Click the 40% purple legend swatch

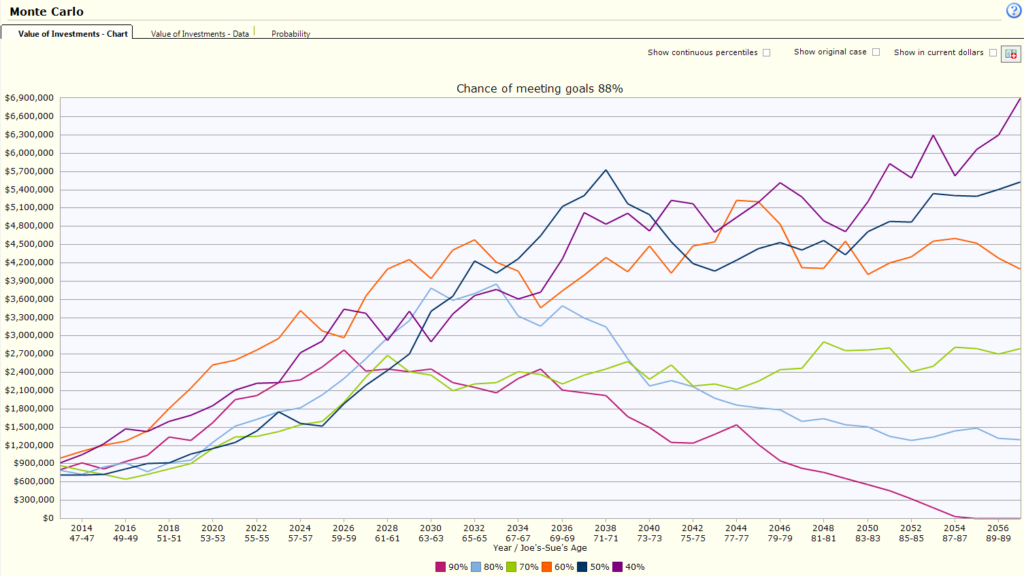point(617,567)
